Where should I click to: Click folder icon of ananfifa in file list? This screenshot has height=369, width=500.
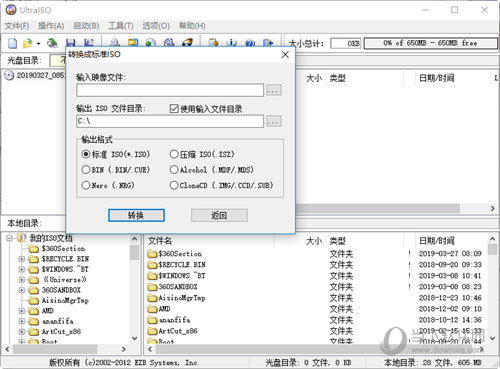[x=152, y=320]
